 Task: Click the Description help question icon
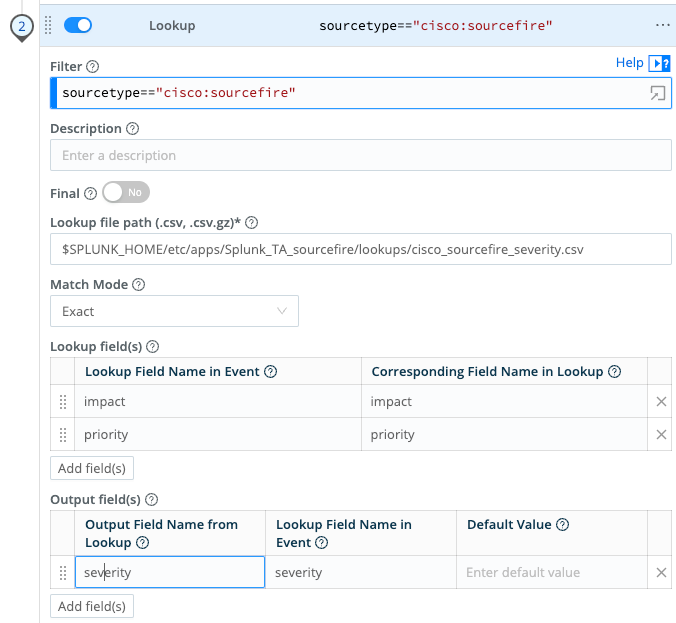point(132,128)
